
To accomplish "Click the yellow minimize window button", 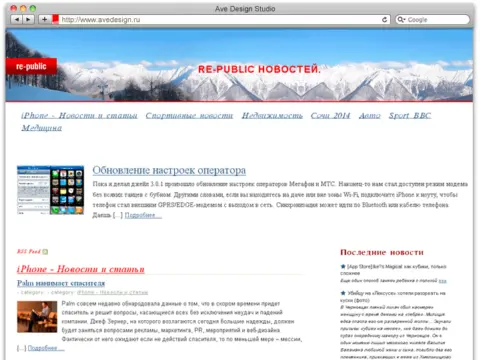I will (x=23, y=9).
